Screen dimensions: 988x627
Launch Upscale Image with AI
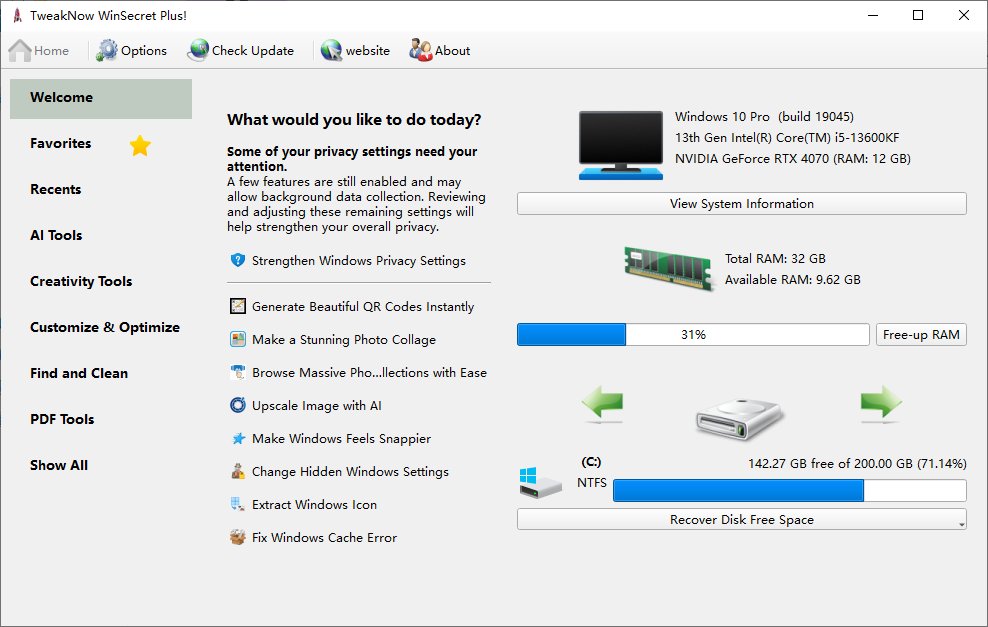coord(317,406)
